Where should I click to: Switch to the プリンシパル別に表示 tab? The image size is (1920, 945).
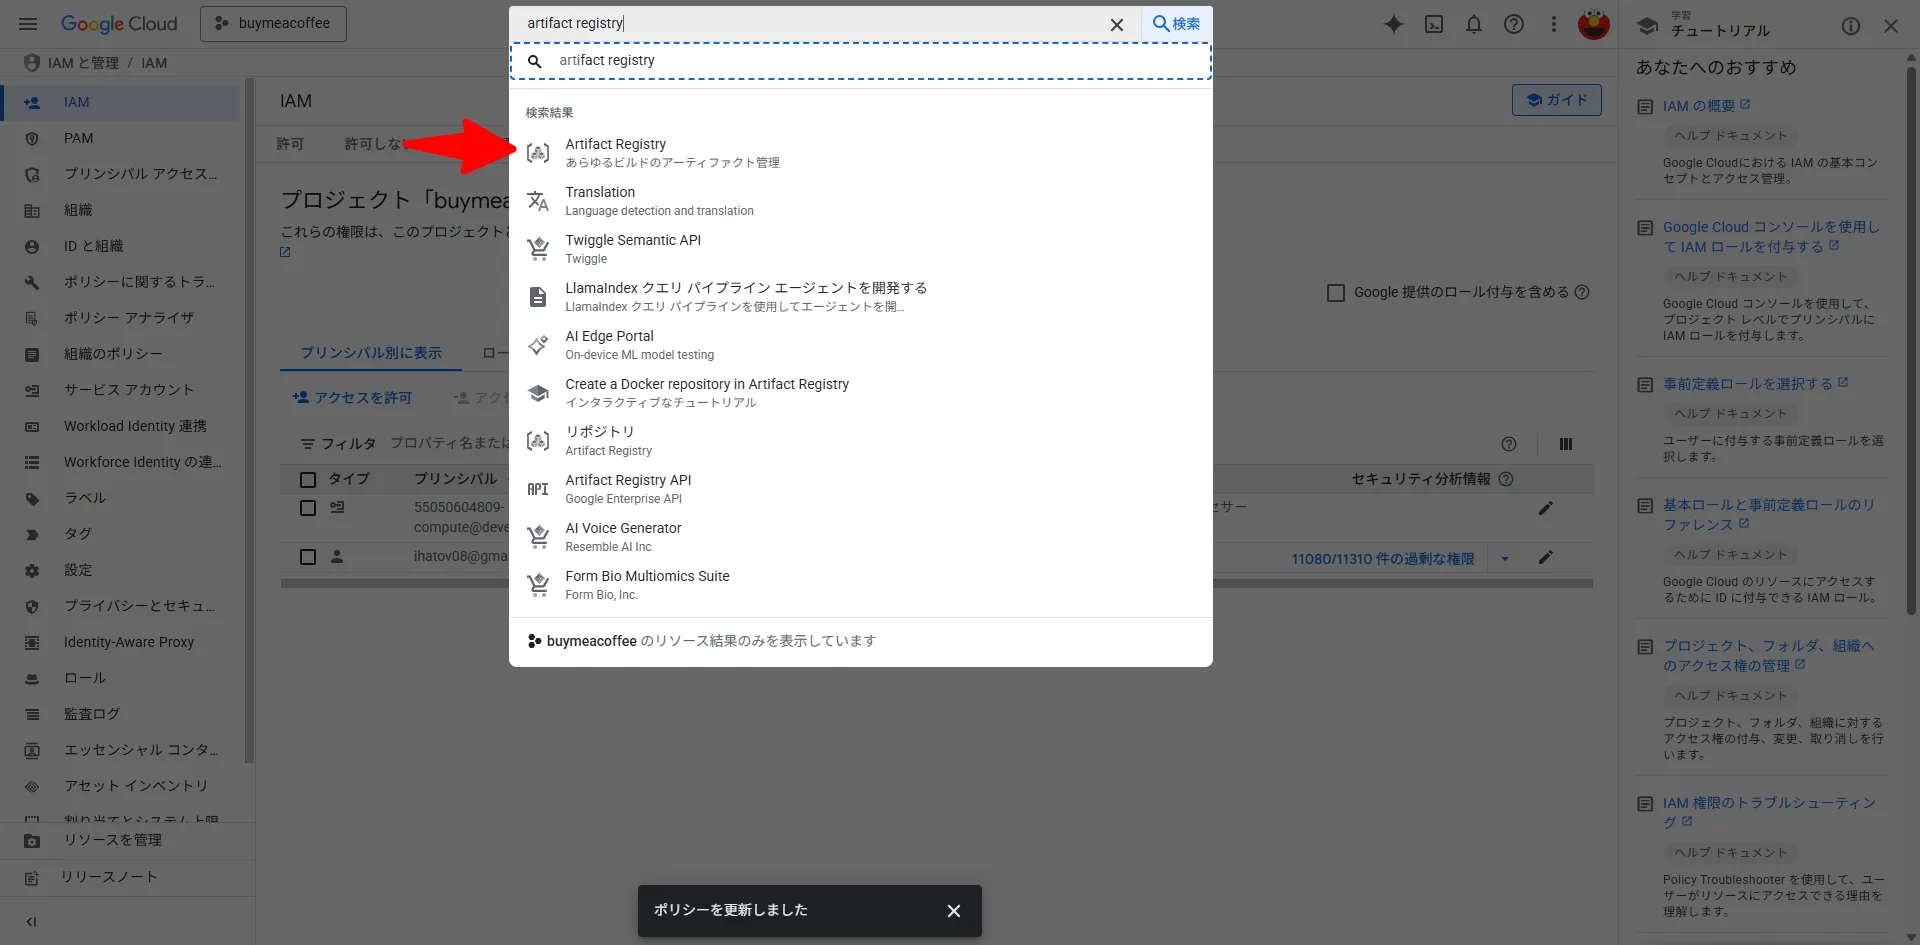371,353
